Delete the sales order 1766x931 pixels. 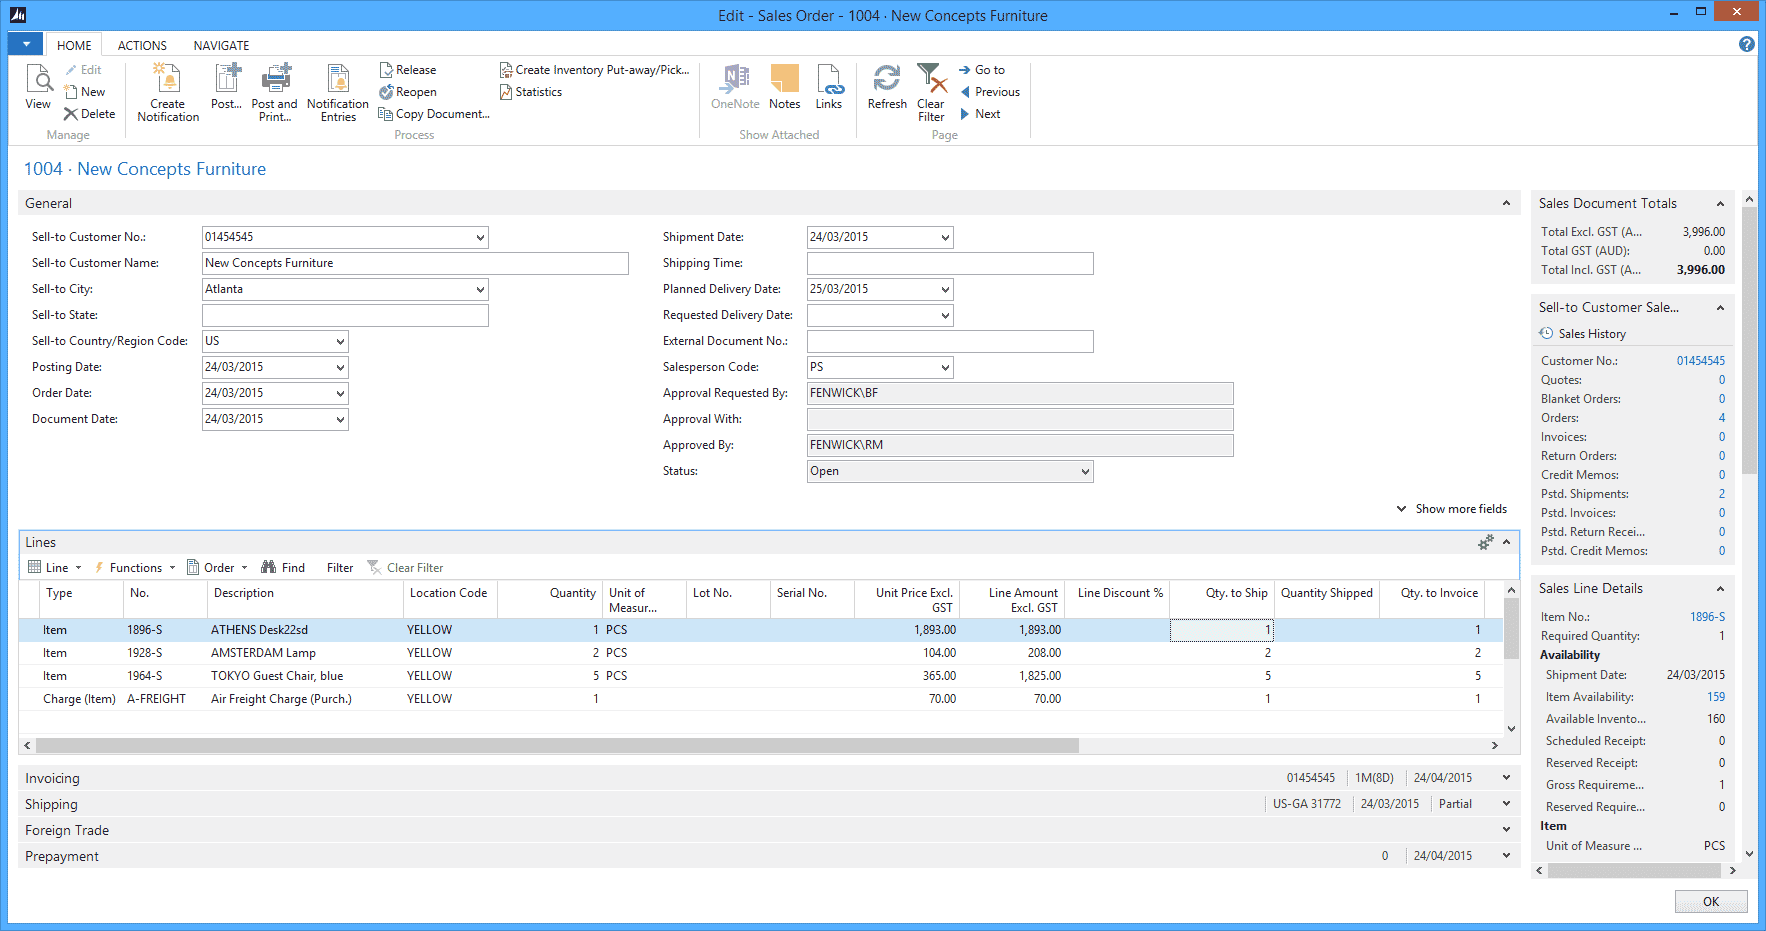90,114
